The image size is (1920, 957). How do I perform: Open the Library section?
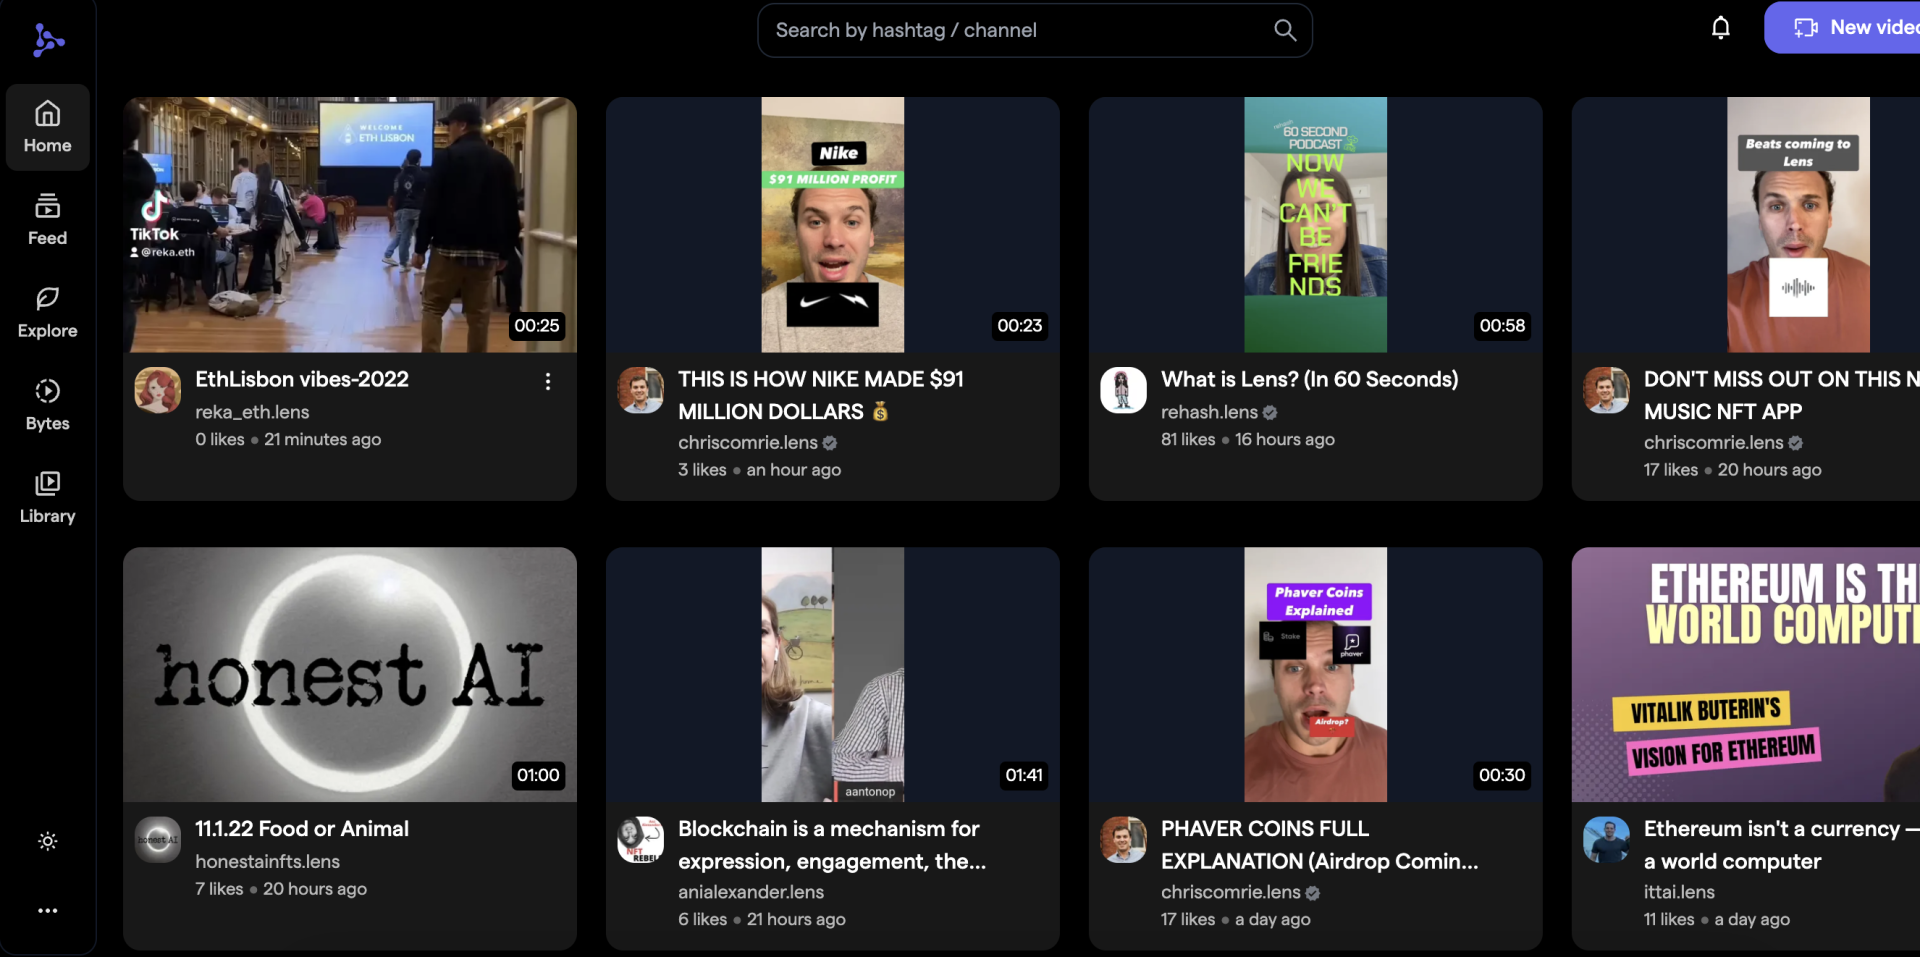pyautogui.click(x=47, y=498)
